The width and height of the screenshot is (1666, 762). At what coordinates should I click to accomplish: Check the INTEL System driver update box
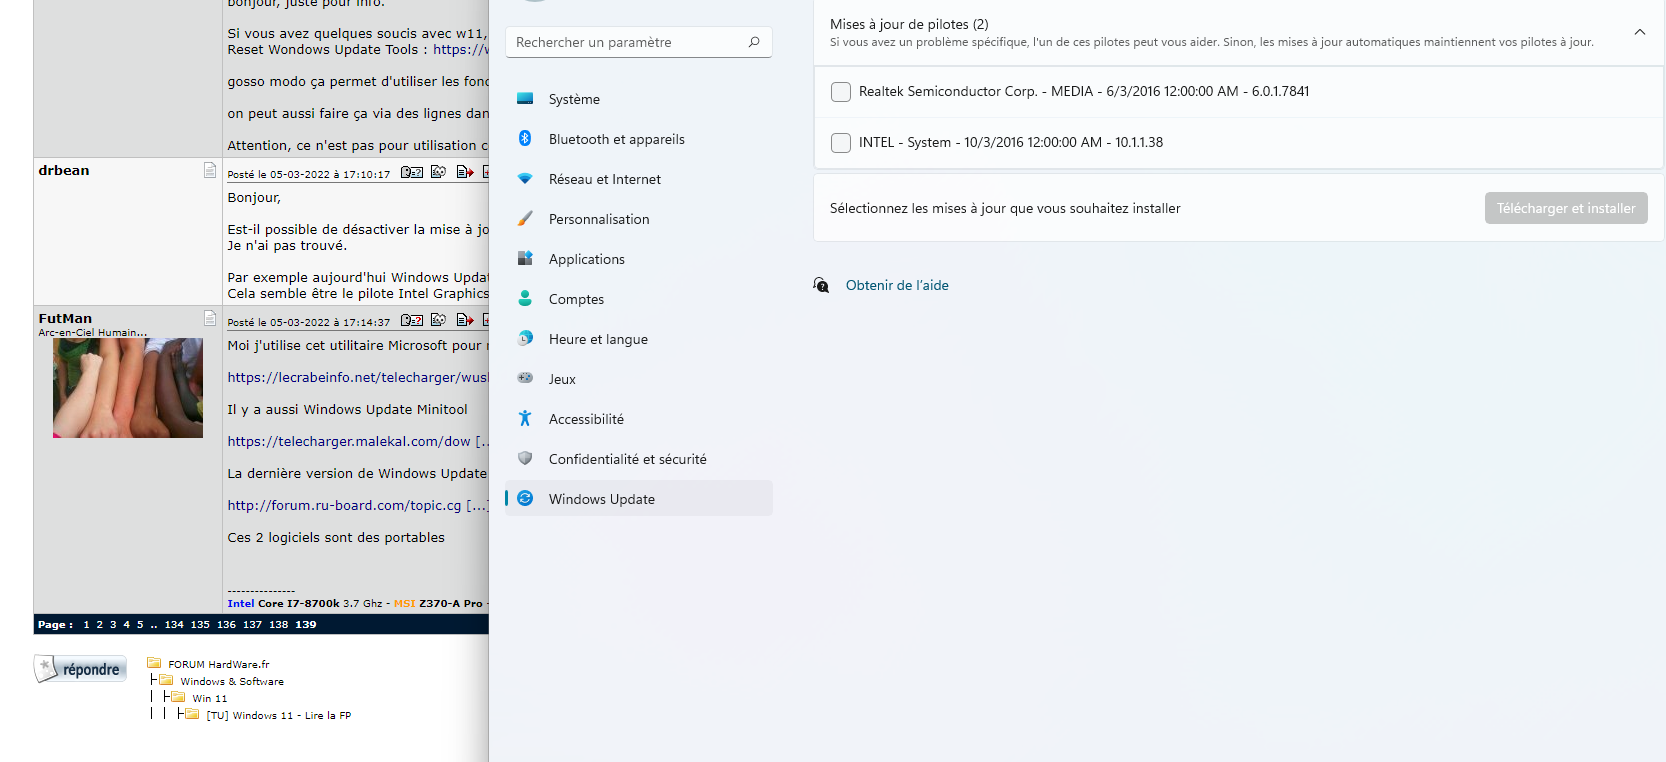pyautogui.click(x=841, y=143)
